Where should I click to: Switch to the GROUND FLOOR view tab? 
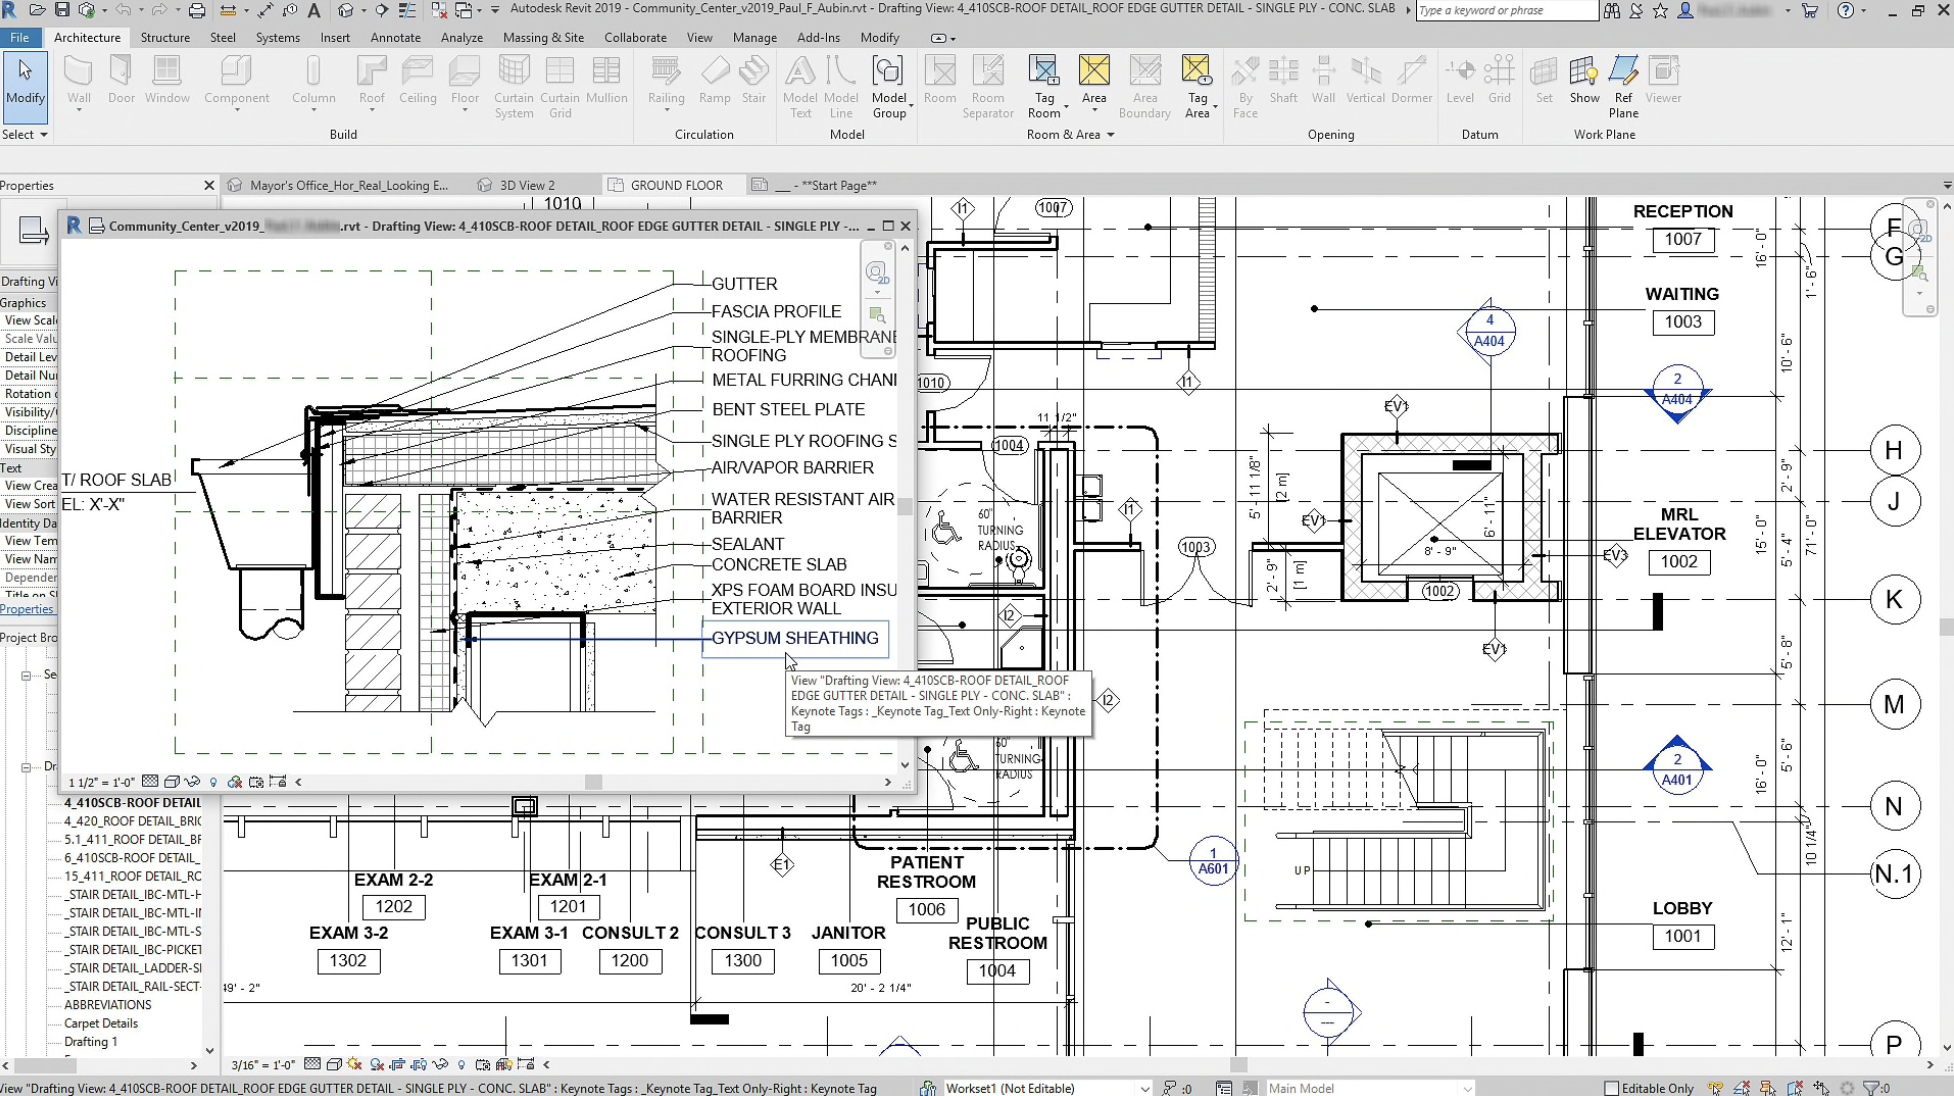pyautogui.click(x=675, y=185)
